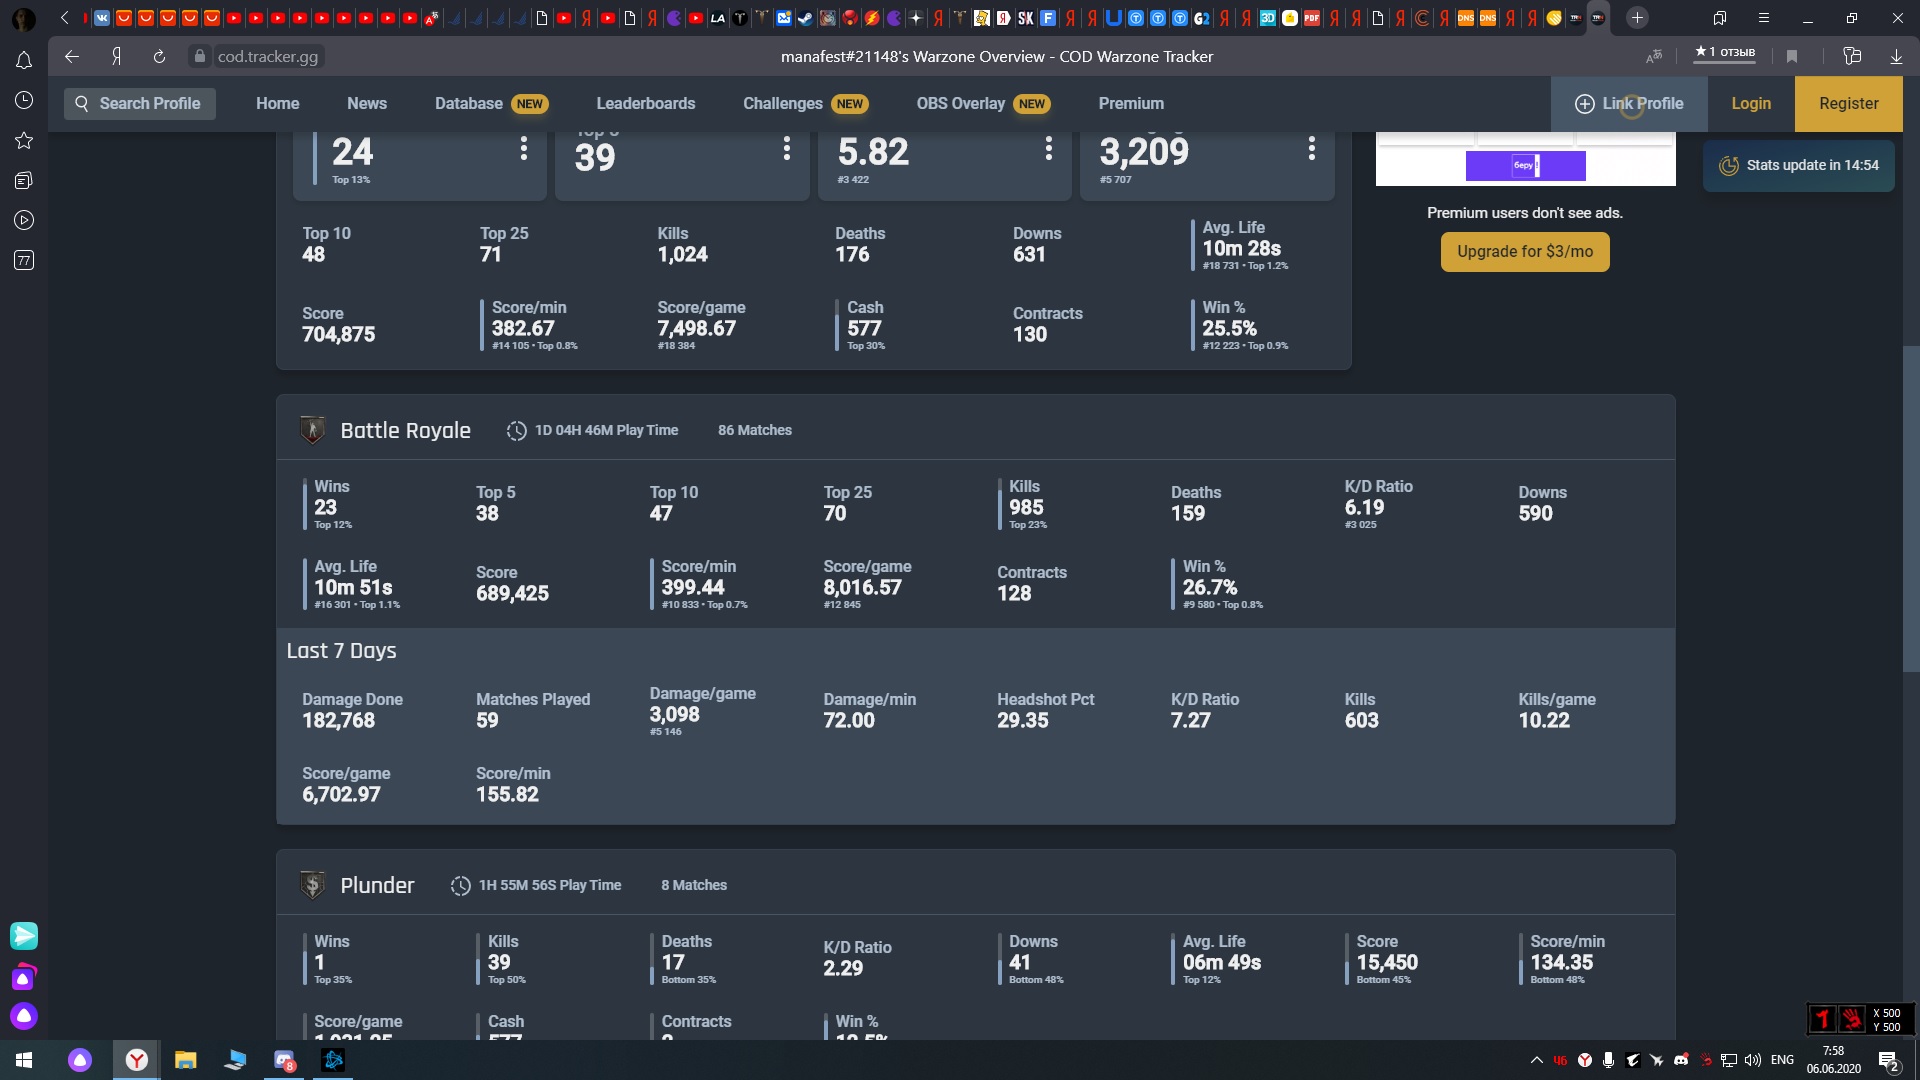Click the Score 704,875 value
Screen dimensions: 1920x1080
coord(338,335)
